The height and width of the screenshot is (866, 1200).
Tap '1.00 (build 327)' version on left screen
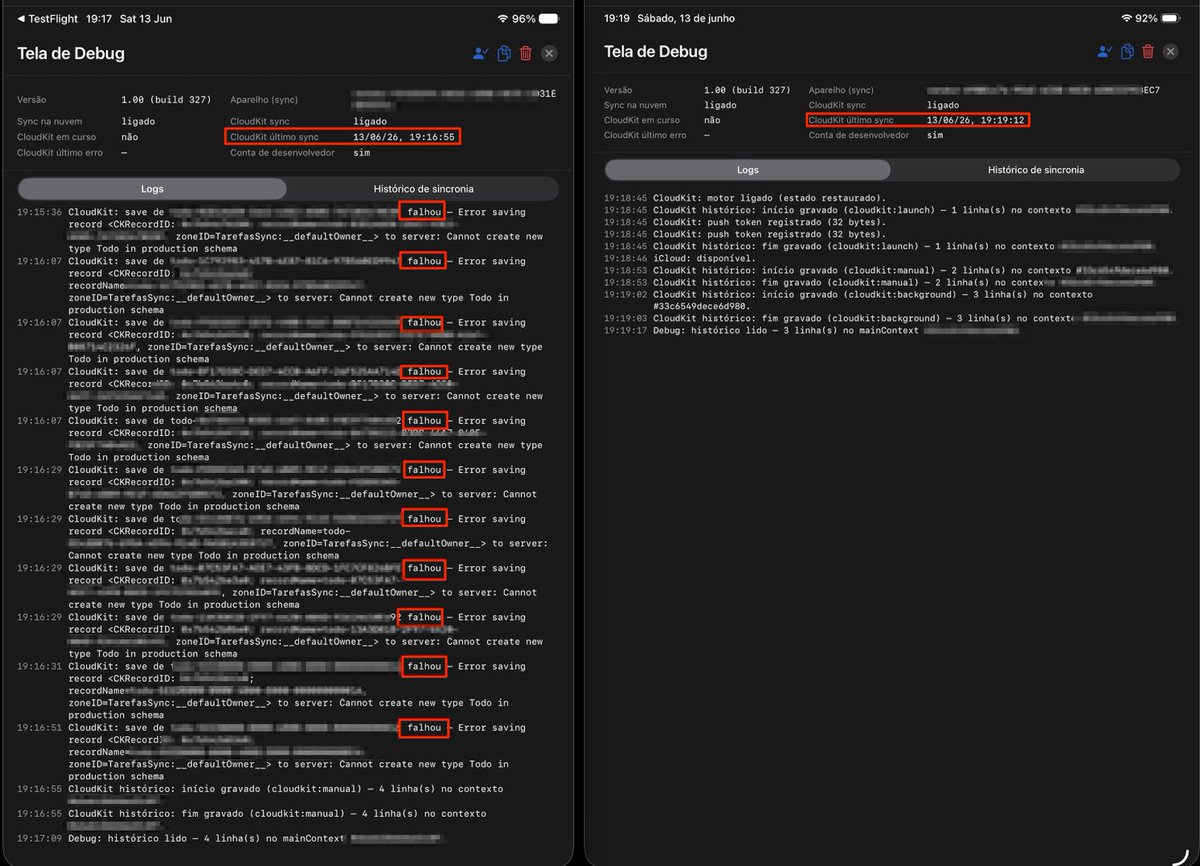165,100
